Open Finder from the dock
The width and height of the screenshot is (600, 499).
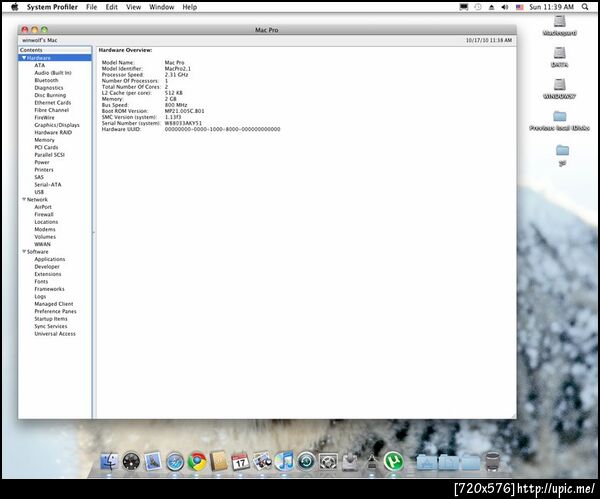[x=109, y=461]
